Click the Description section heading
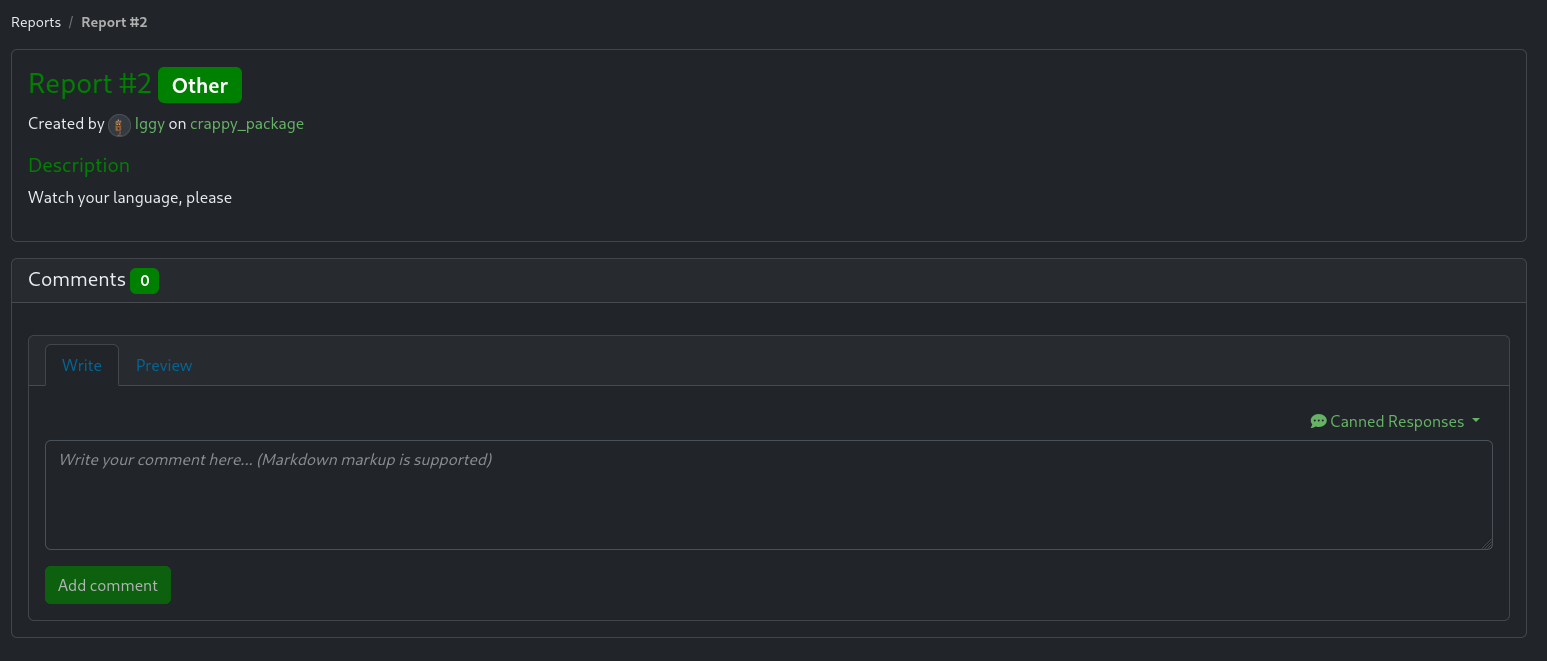This screenshot has height=661, width=1547. (79, 165)
